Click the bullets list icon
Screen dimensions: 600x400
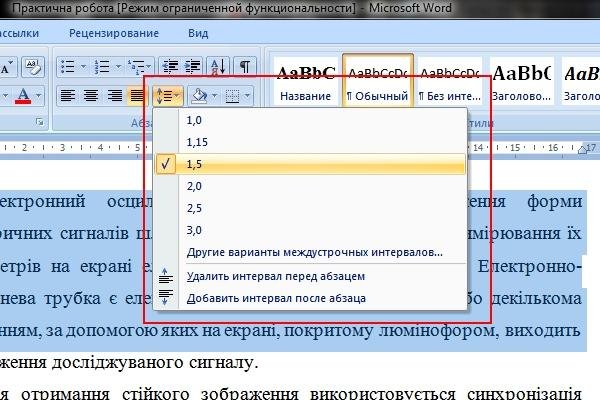(x=67, y=67)
